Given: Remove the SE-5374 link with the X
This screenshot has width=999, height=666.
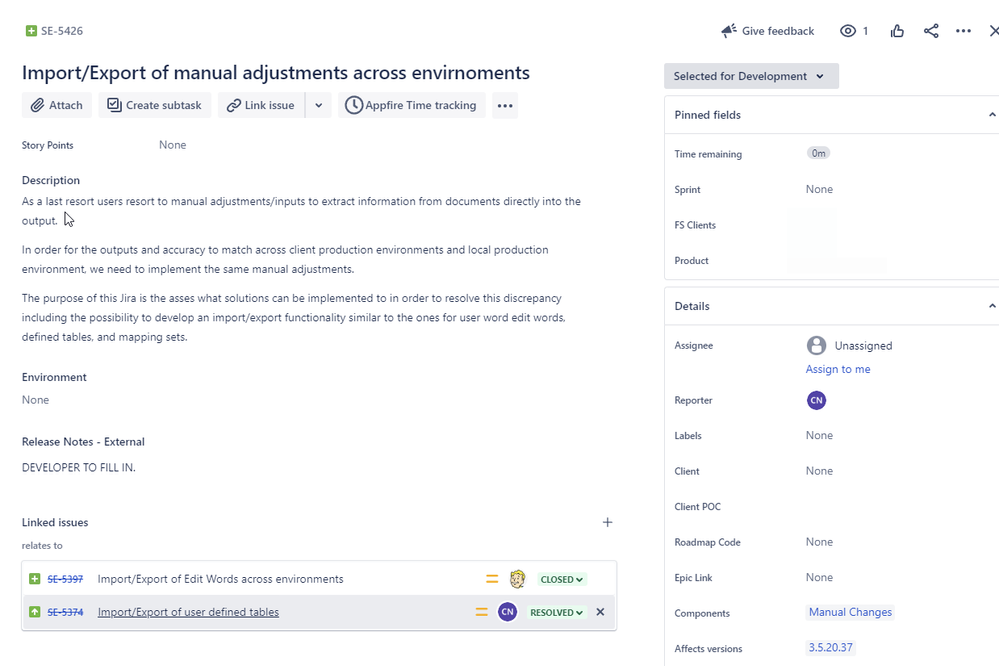Looking at the screenshot, I should pos(600,612).
